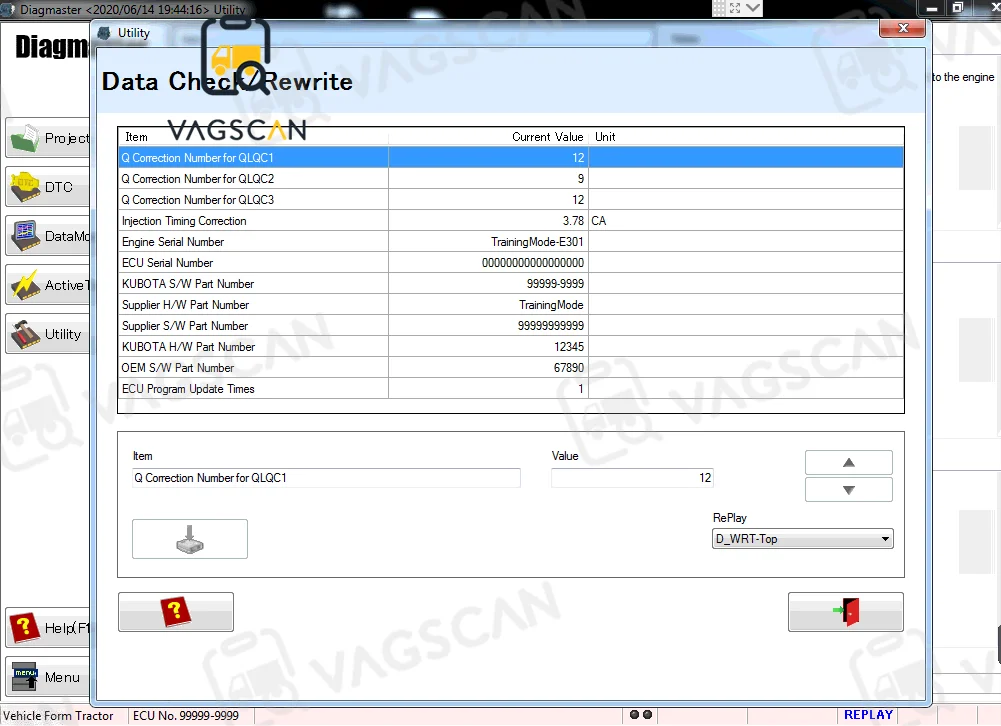Move selection up with the up arrow
1001x726 pixels.
click(x=848, y=462)
